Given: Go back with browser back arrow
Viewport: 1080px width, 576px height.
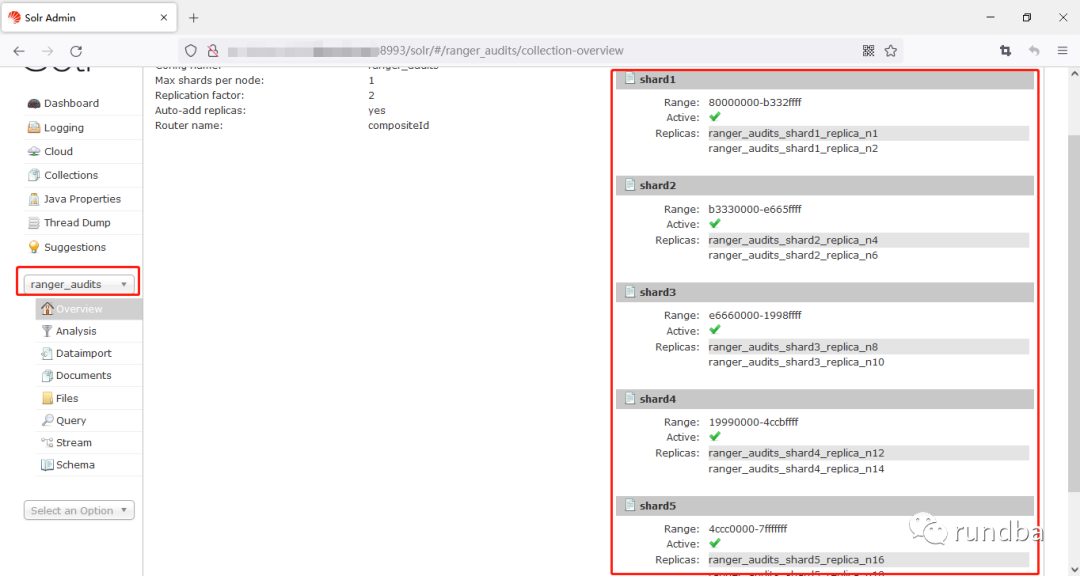Looking at the screenshot, I should coord(19,51).
